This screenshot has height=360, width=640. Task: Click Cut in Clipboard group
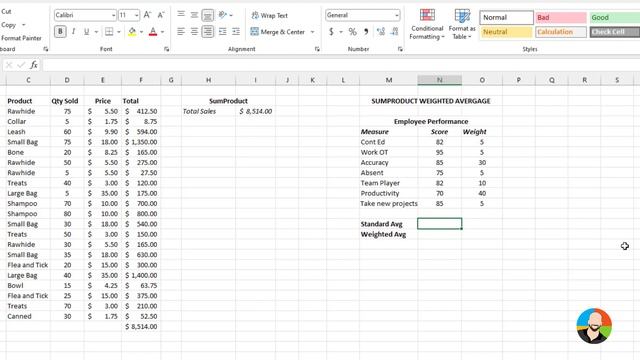point(6,11)
